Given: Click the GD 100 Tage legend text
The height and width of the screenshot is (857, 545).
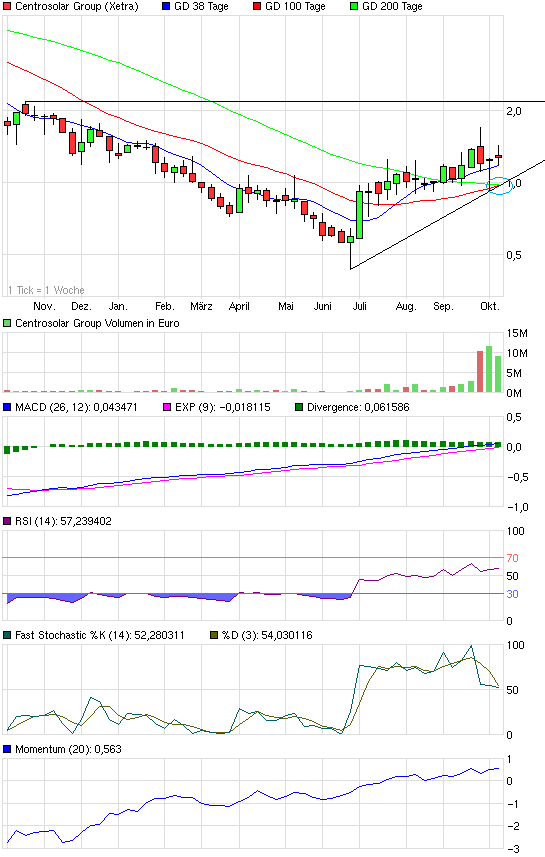Looking at the screenshot, I should [295, 7].
